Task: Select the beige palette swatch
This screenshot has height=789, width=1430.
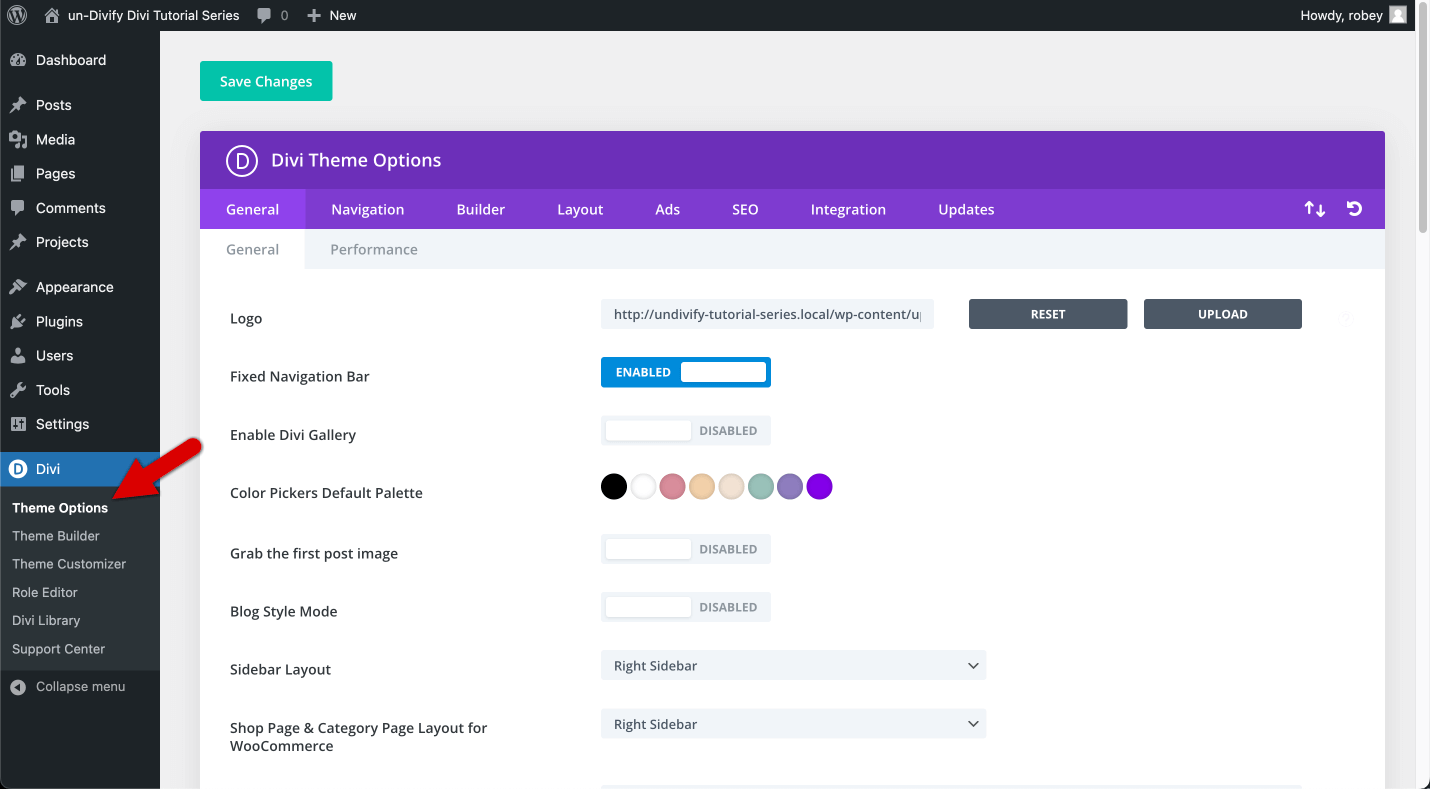Action: tap(731, 487)
